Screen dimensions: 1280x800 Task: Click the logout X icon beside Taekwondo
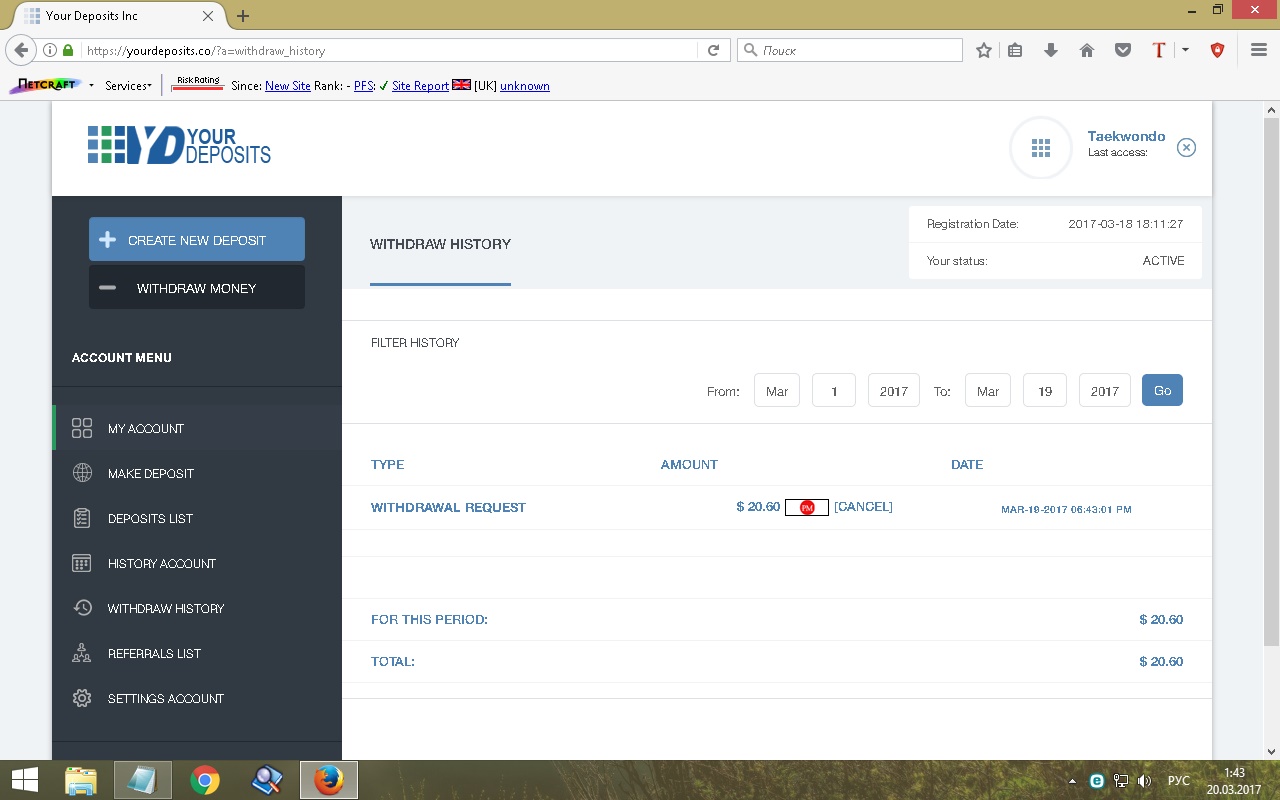pyautogui.click(x=1186, y=148)
